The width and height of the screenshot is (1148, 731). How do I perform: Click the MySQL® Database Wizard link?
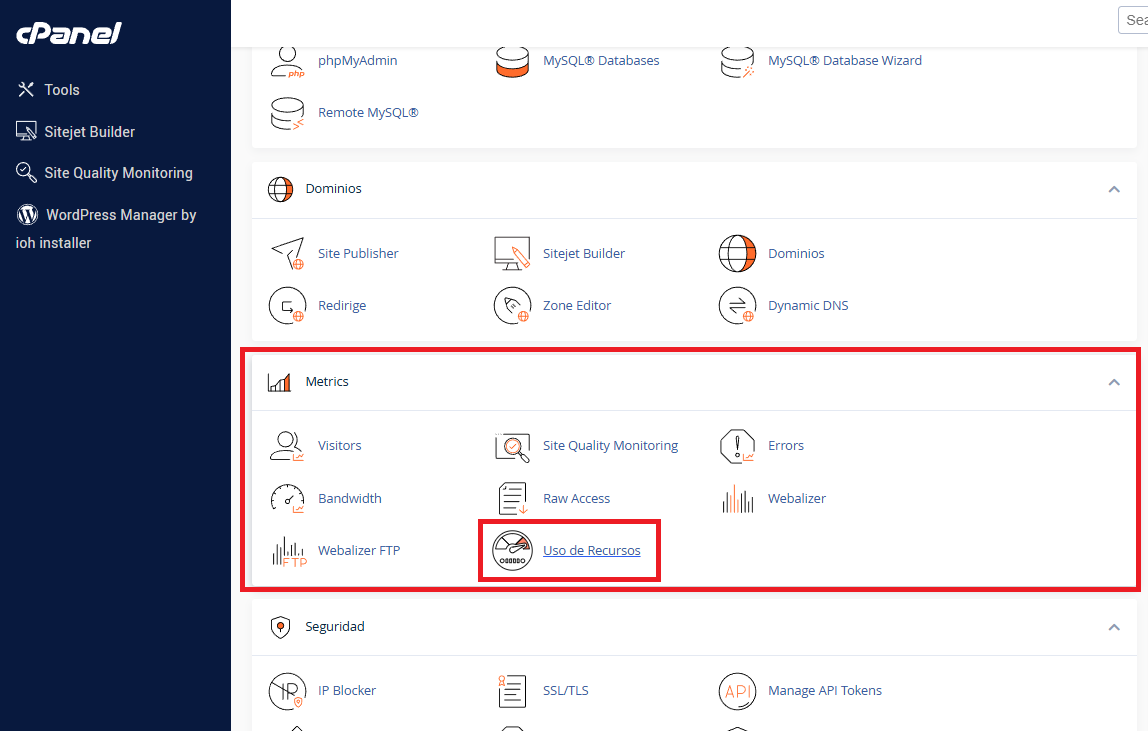point(844,61)
